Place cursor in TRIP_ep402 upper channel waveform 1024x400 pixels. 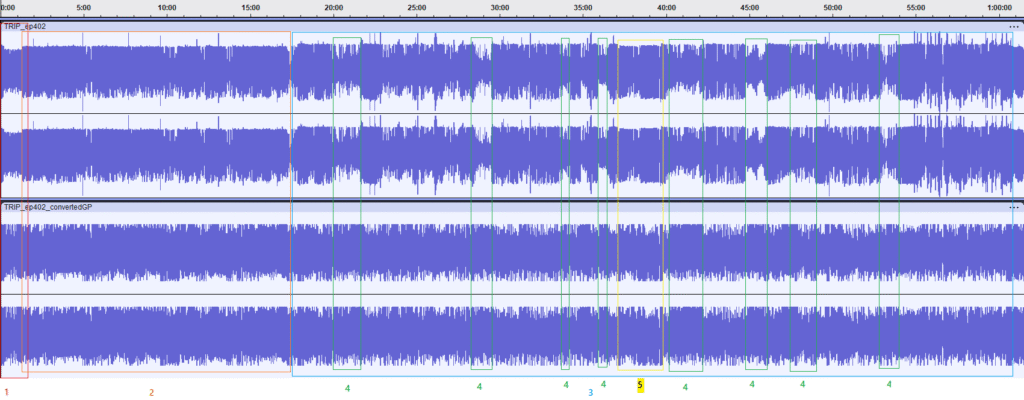click(x=512, y=72)
